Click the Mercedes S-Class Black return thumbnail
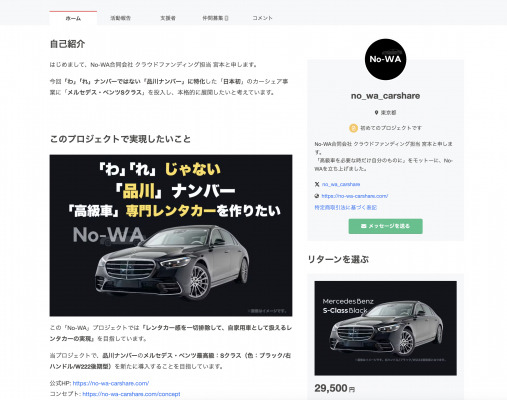This screenshot has height=400, width=507. [385, 328]
